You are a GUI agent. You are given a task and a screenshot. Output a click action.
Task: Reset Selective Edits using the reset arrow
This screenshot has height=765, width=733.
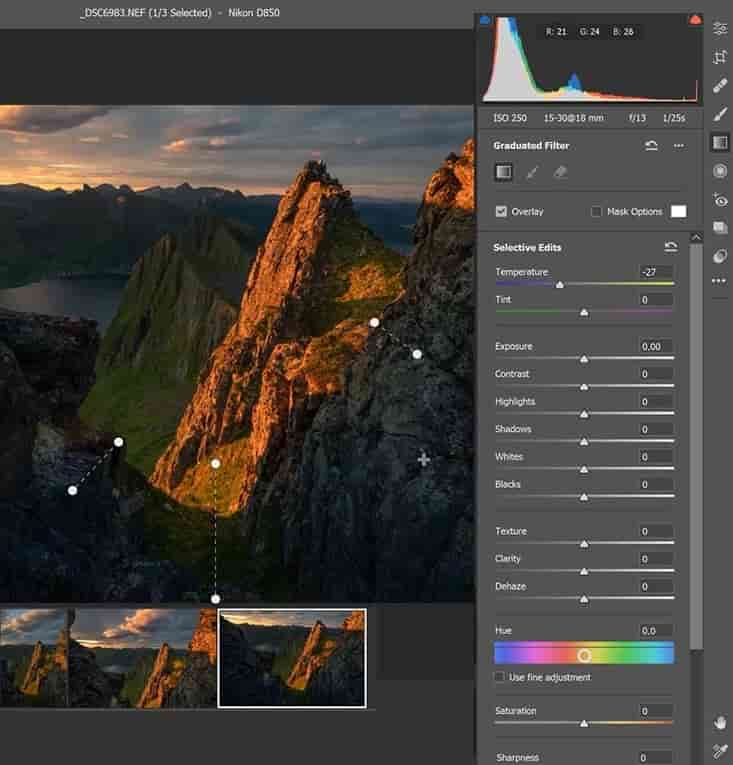(x=670, y=247)
